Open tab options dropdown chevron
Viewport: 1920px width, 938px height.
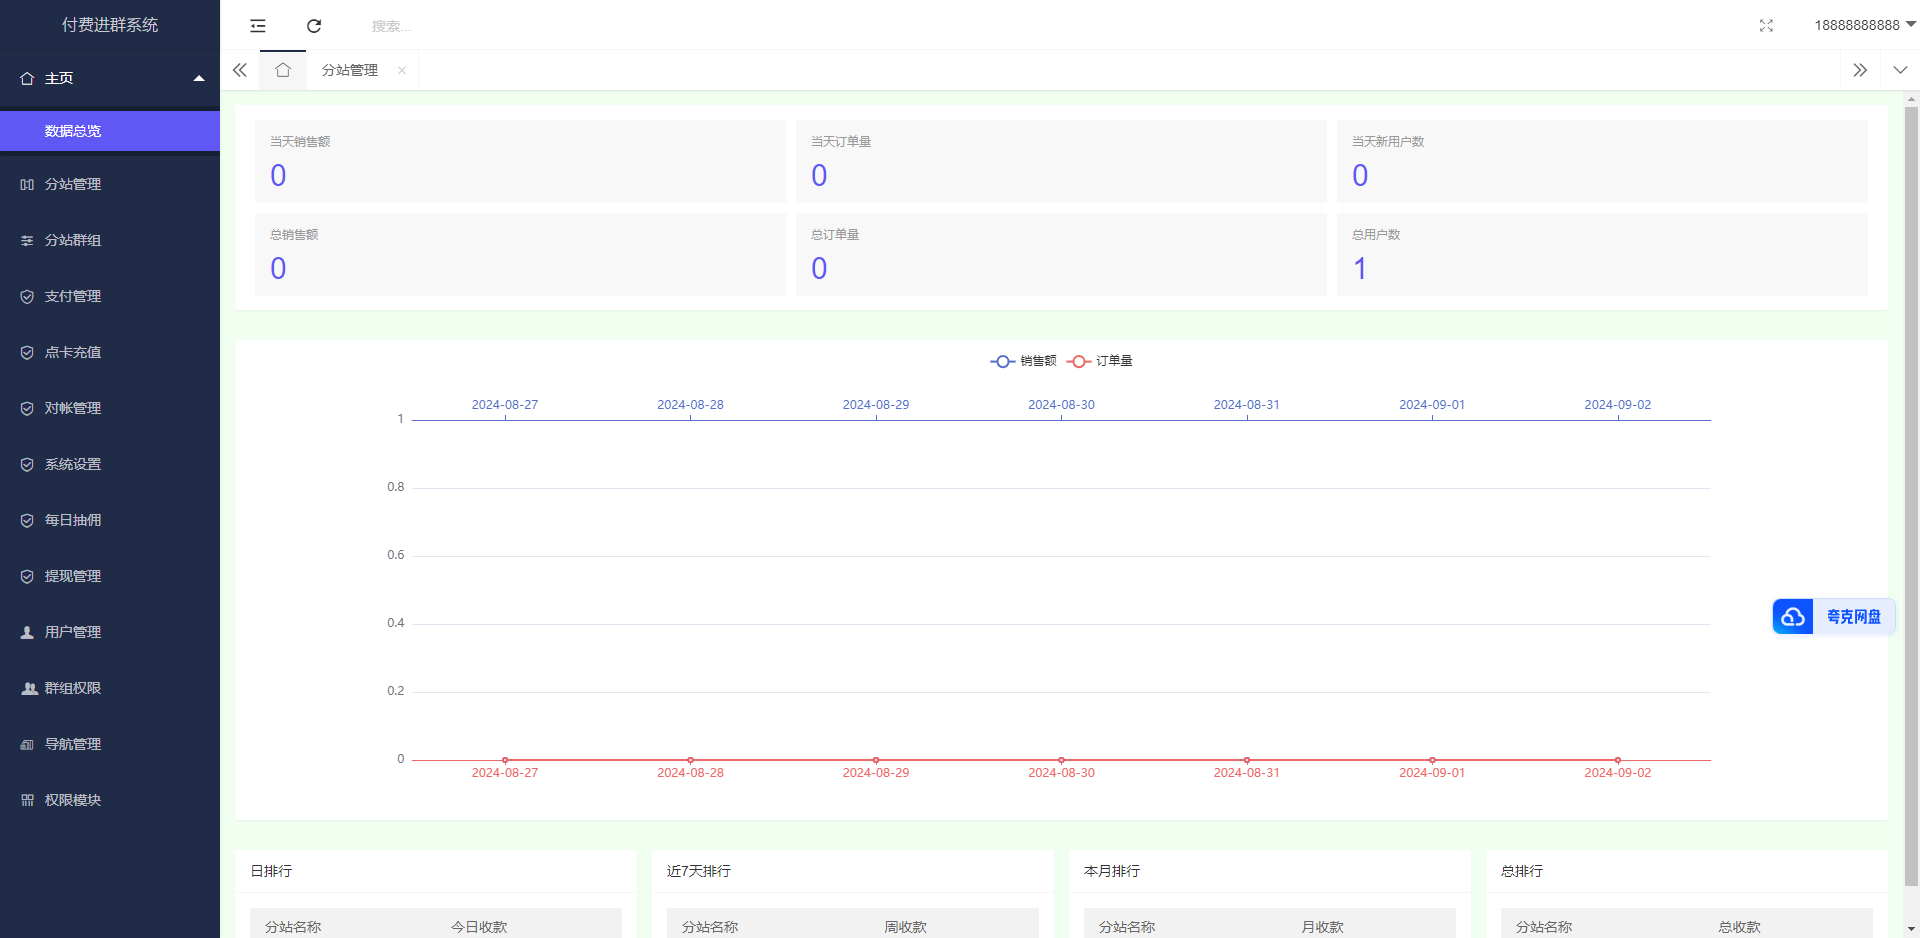click(1900, 70)
